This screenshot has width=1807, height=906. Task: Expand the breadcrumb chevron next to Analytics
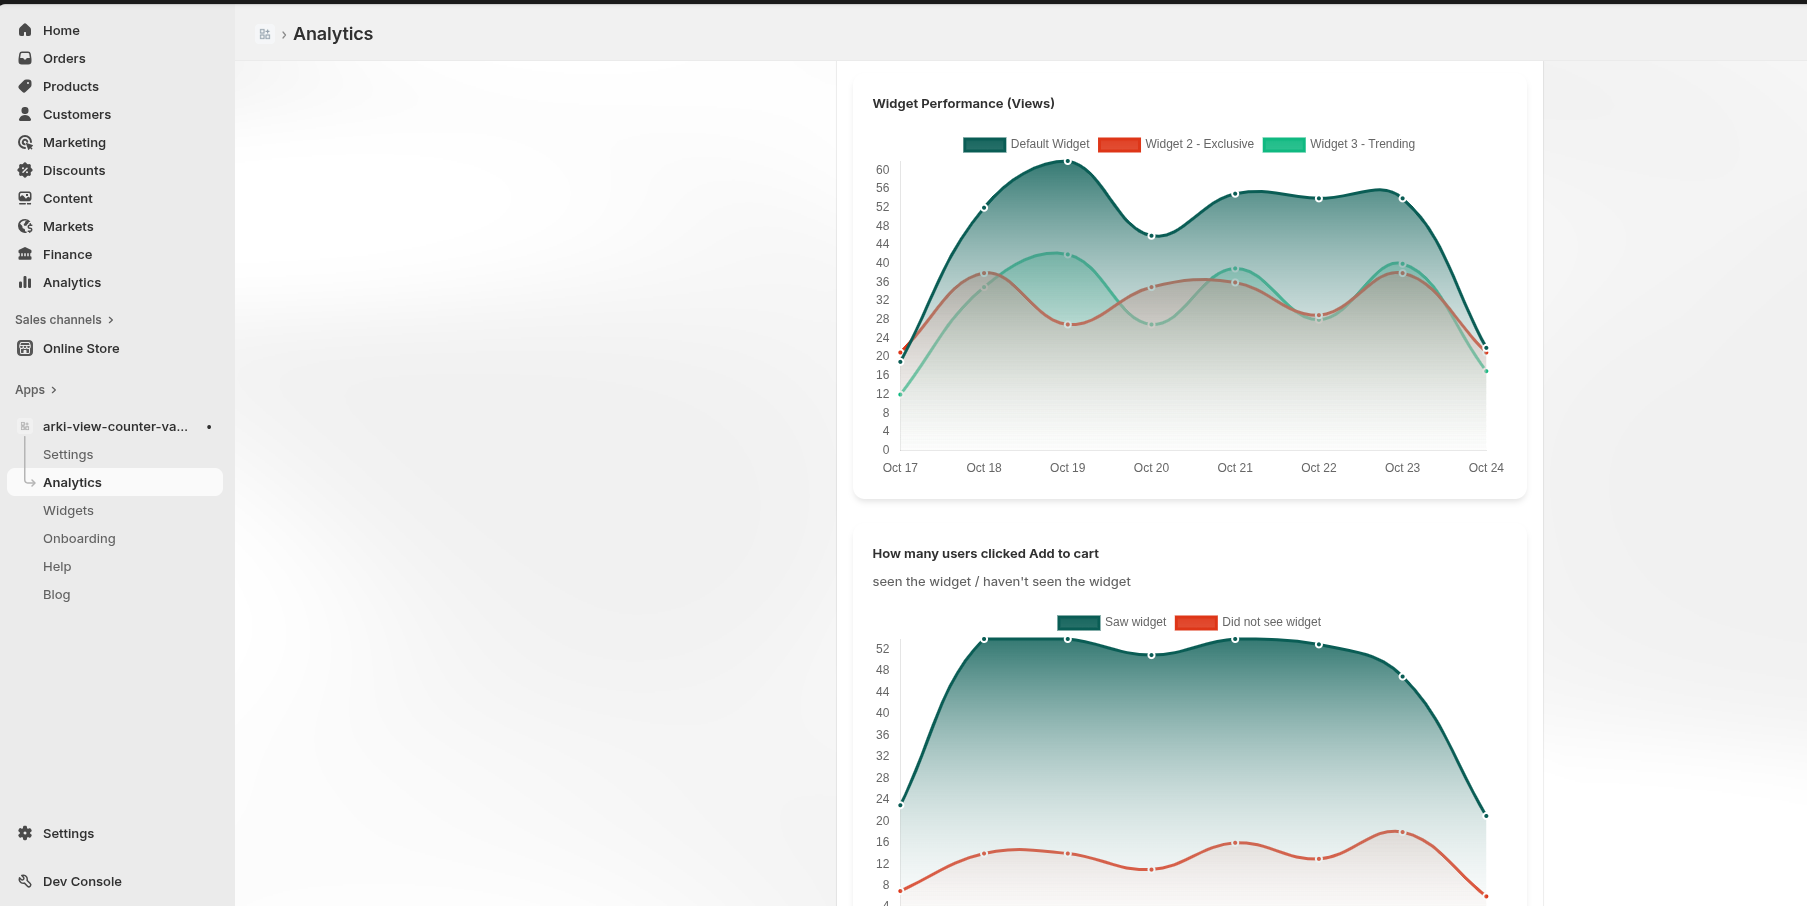coord(283,33)
